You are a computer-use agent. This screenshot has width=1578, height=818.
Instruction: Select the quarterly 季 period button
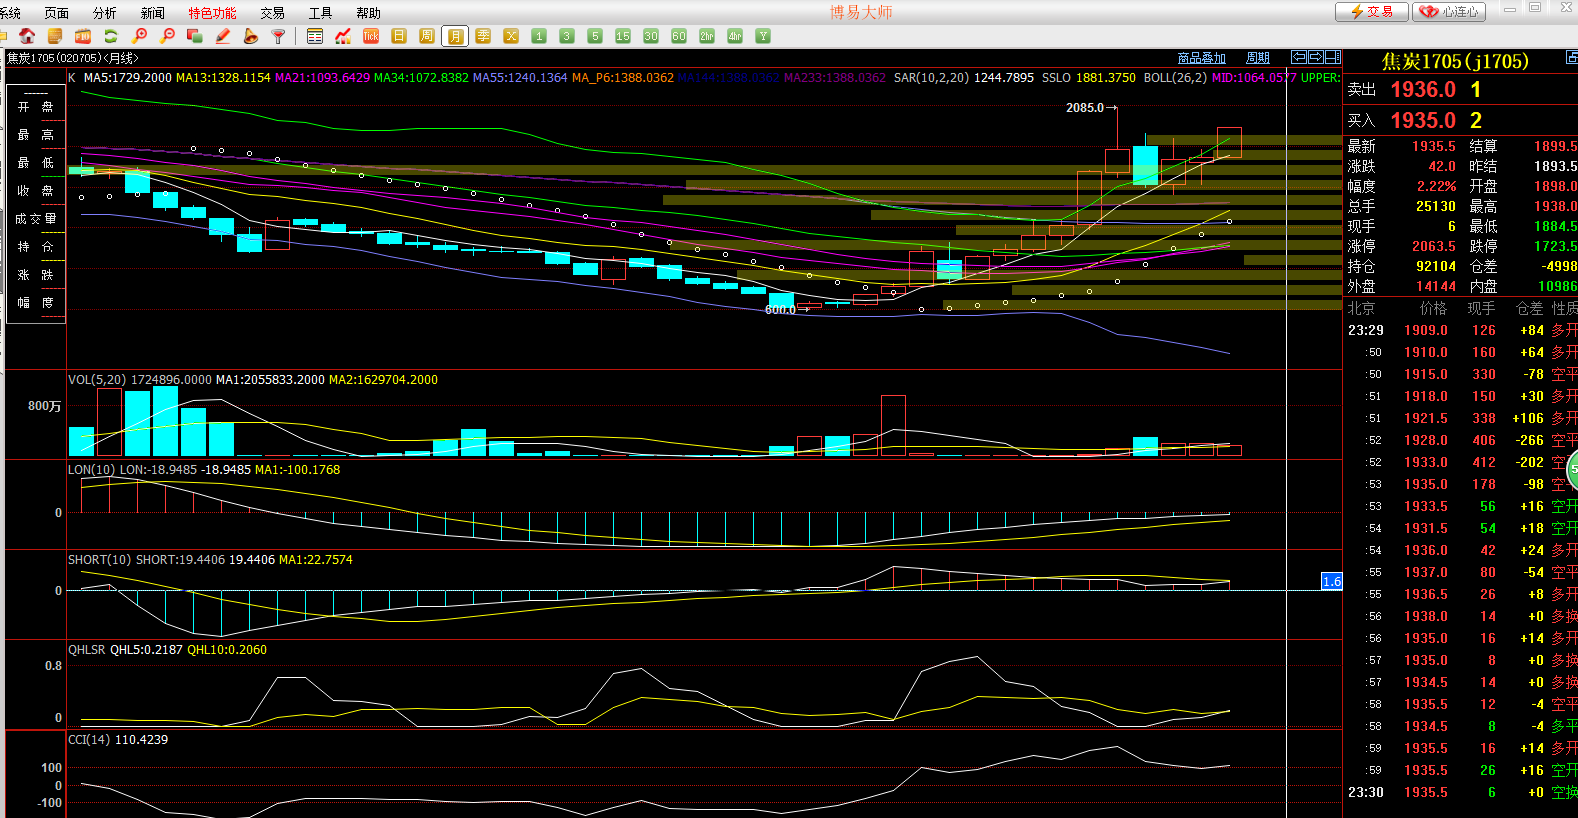coord(483,36)
